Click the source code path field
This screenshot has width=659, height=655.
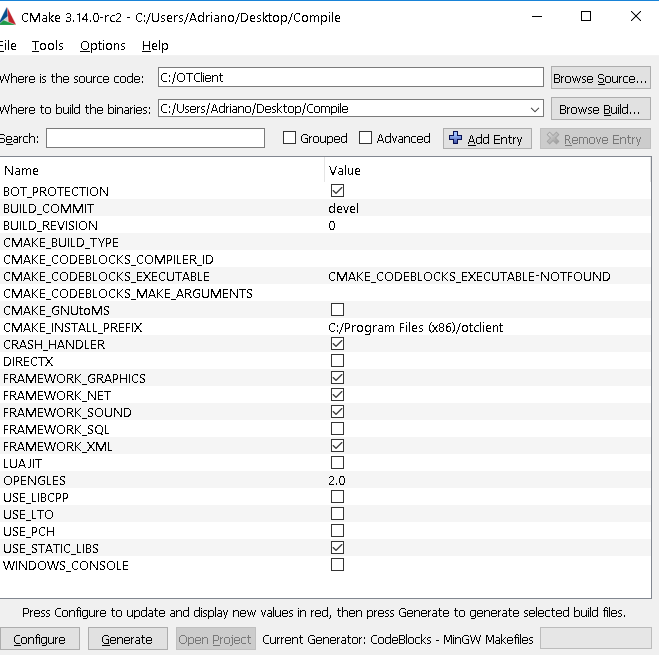coord(351,77)
